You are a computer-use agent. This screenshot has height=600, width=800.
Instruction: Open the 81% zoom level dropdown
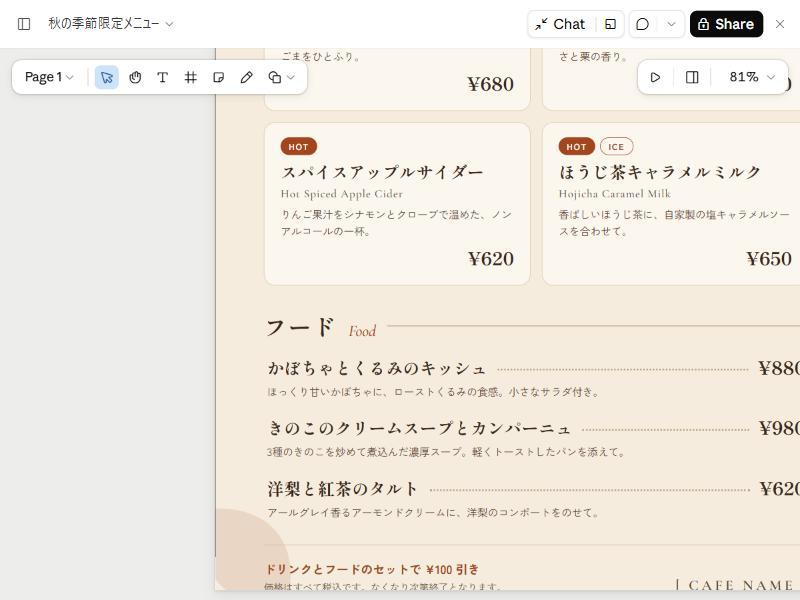[x=752, y=77]
